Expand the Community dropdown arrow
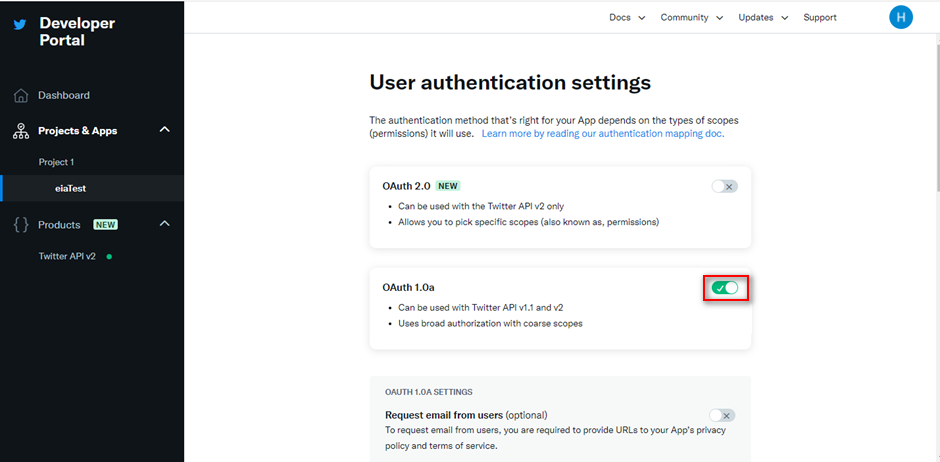 tap(719, 18)
